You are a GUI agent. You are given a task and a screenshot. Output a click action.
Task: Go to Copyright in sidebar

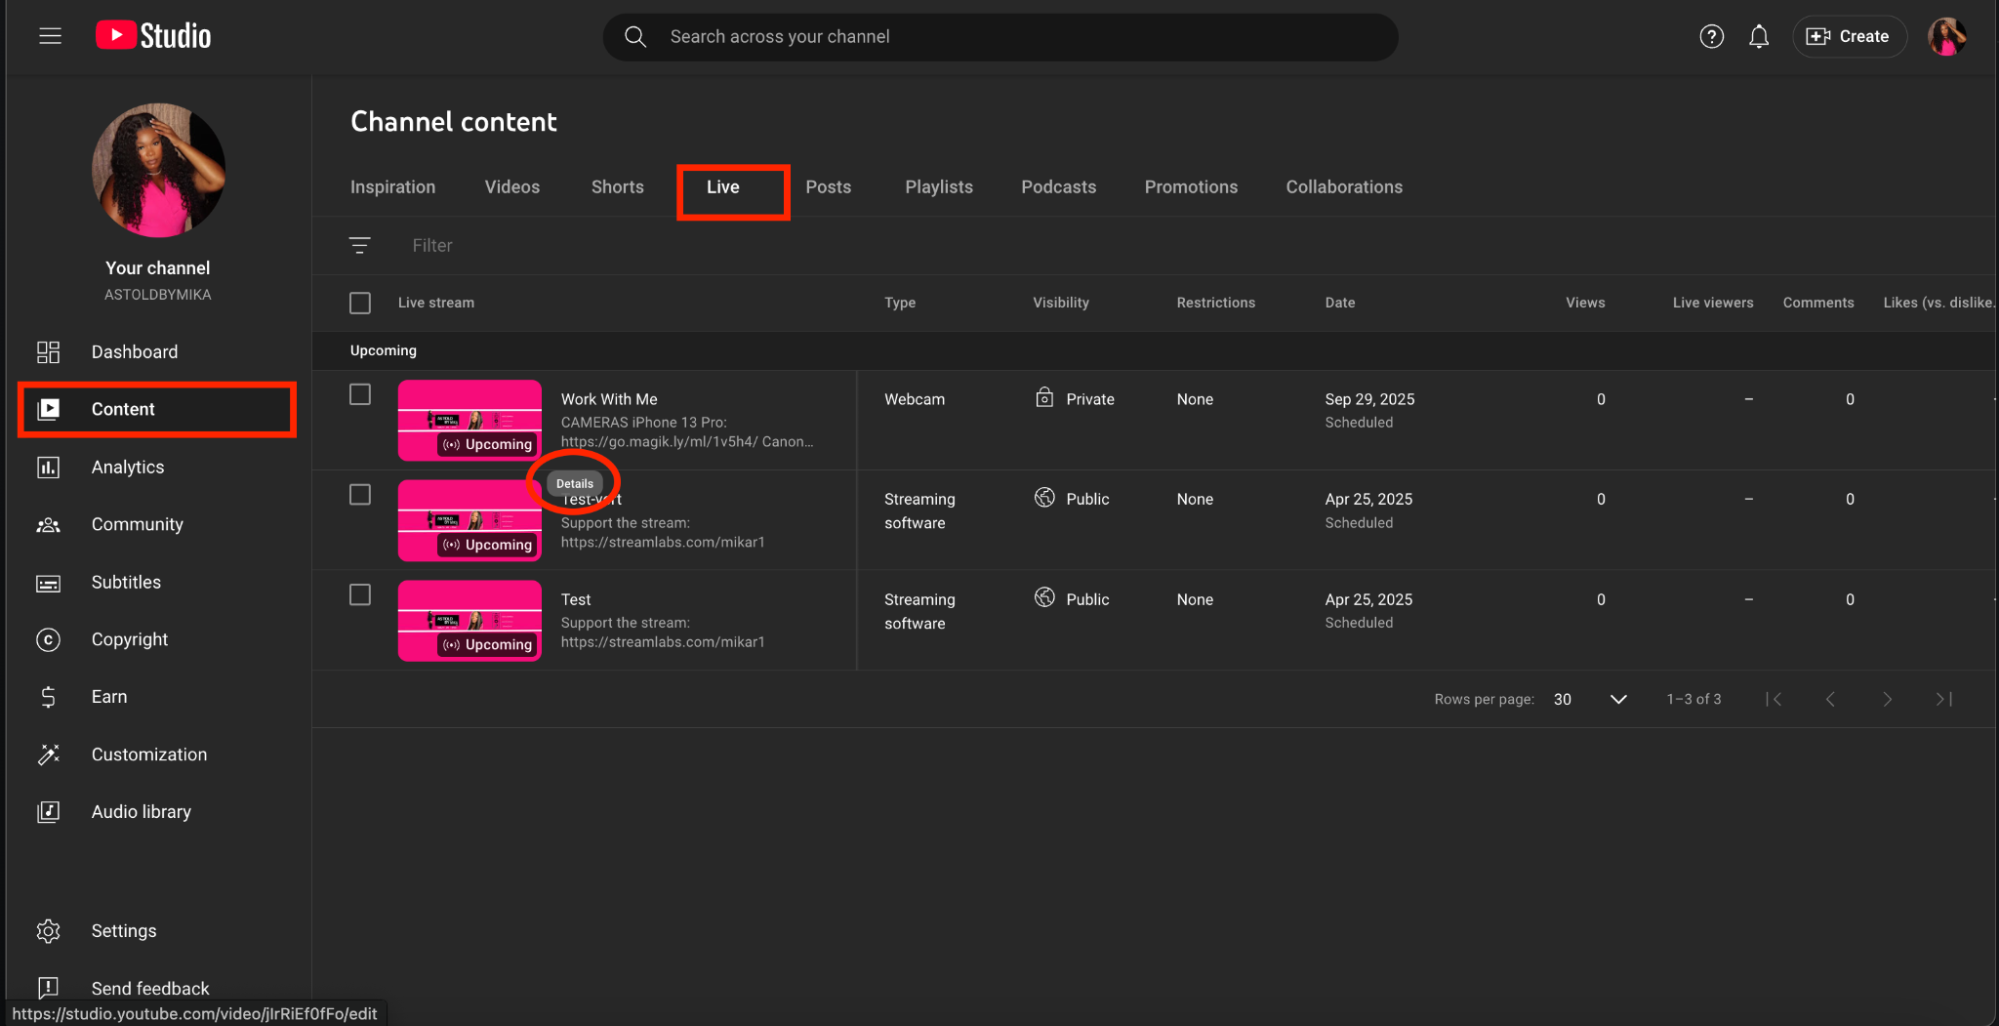click(x=129, y=639)
